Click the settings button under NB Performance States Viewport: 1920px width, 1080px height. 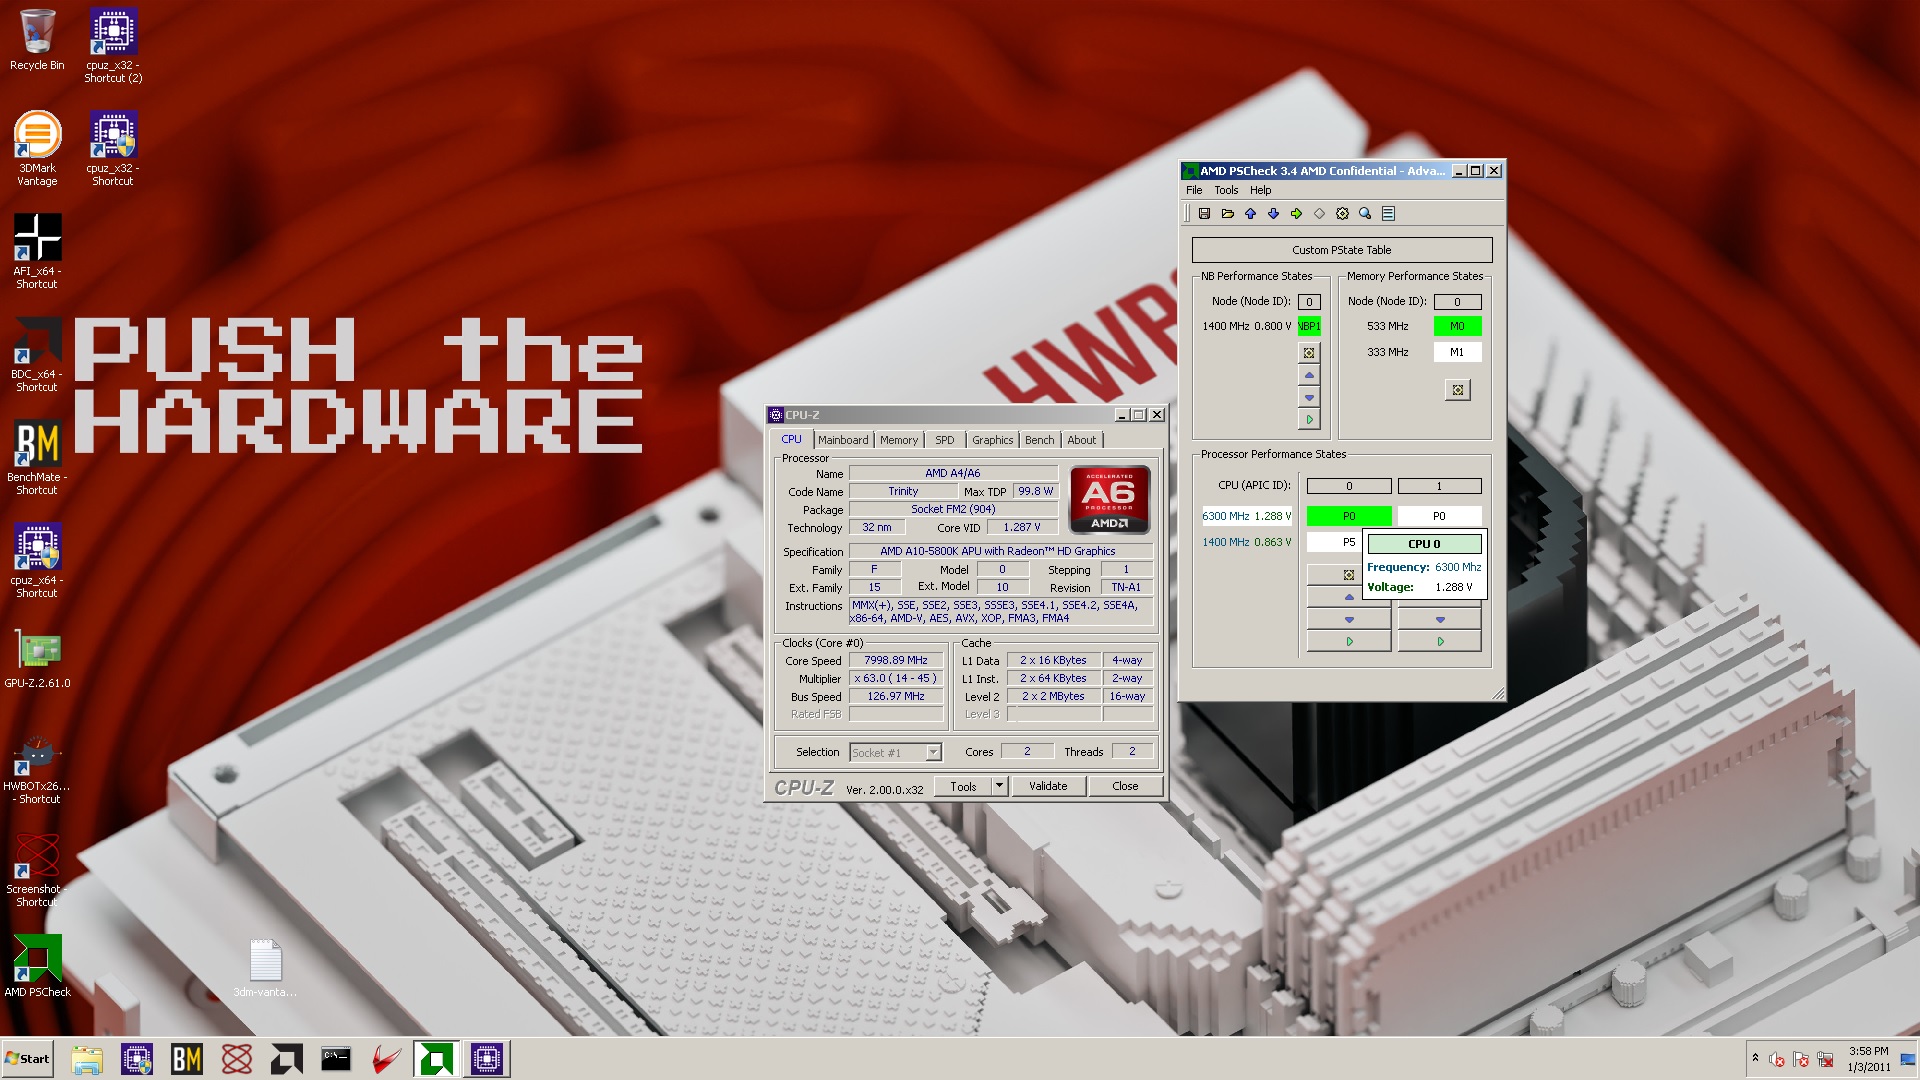click(1309, 353)
